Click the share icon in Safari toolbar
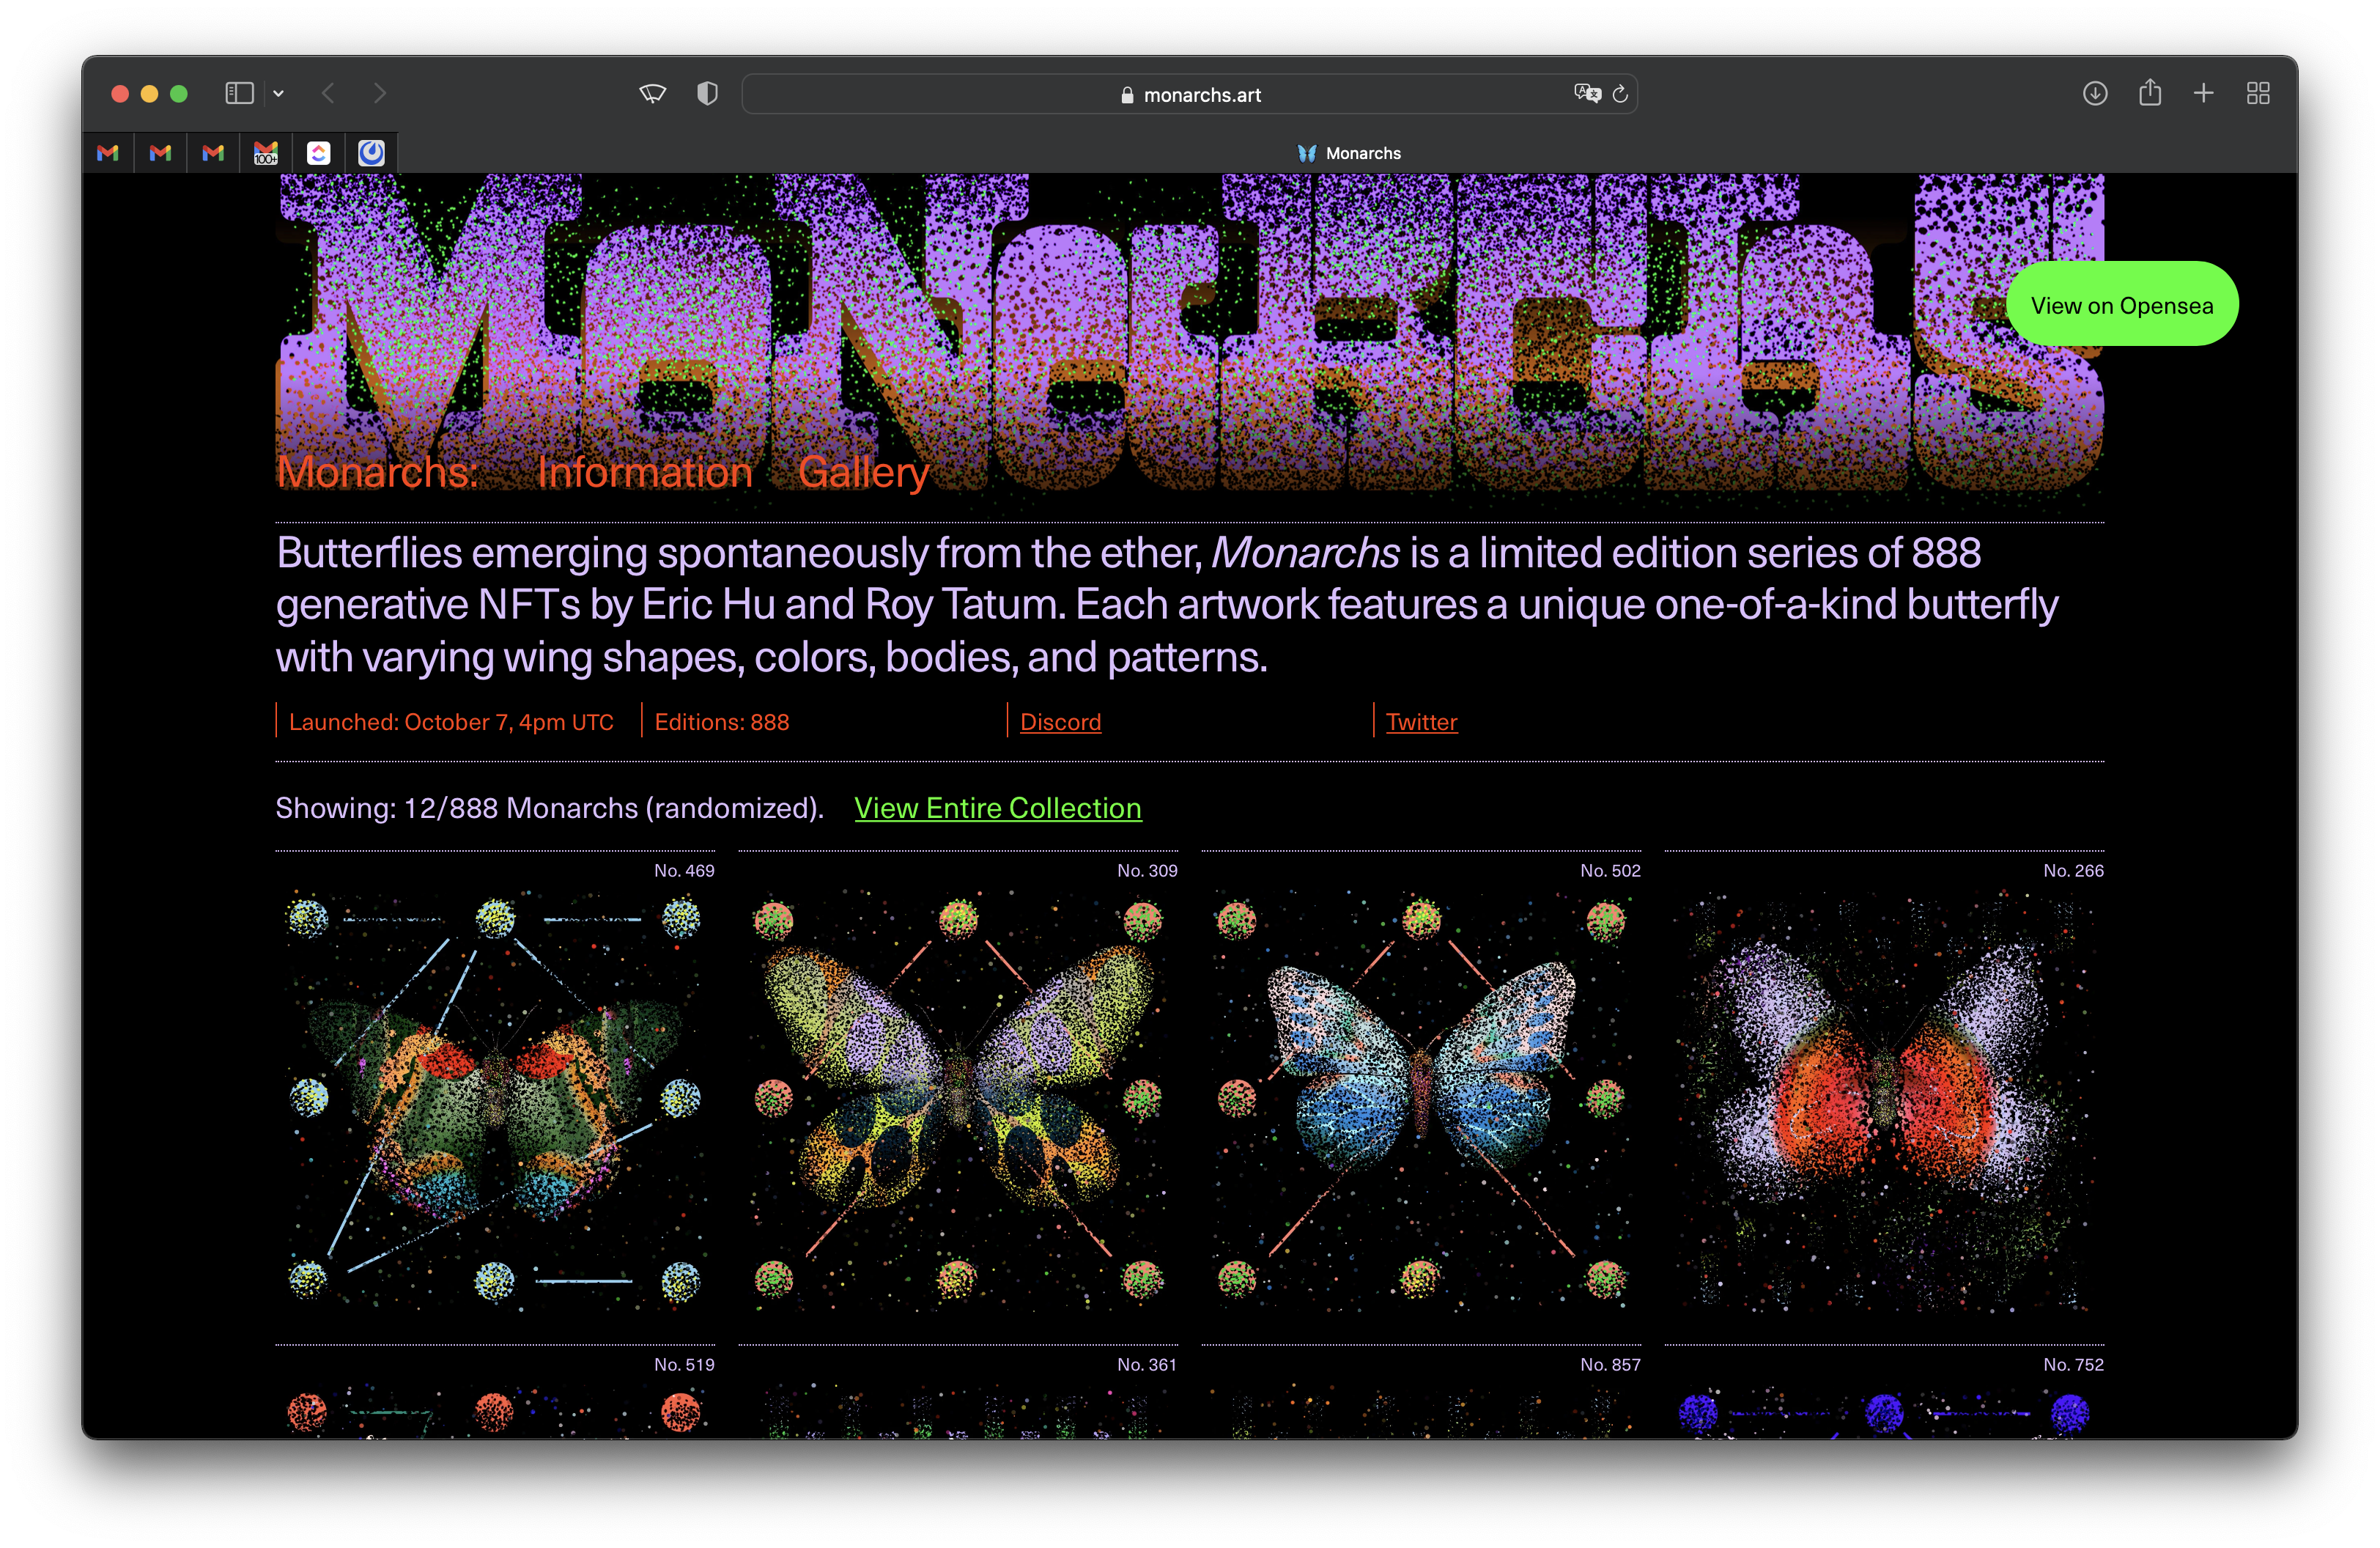Screen dimensions: 2380x1548 coord(2150,94)
